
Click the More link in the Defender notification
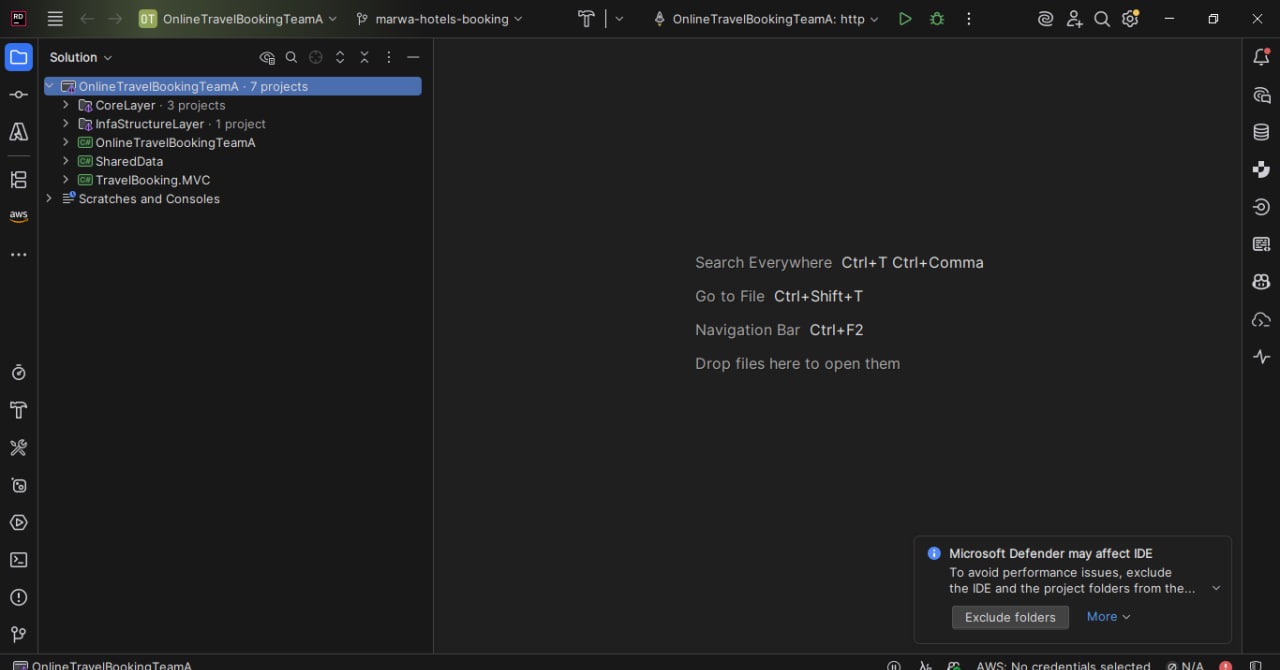(1102, 616)
